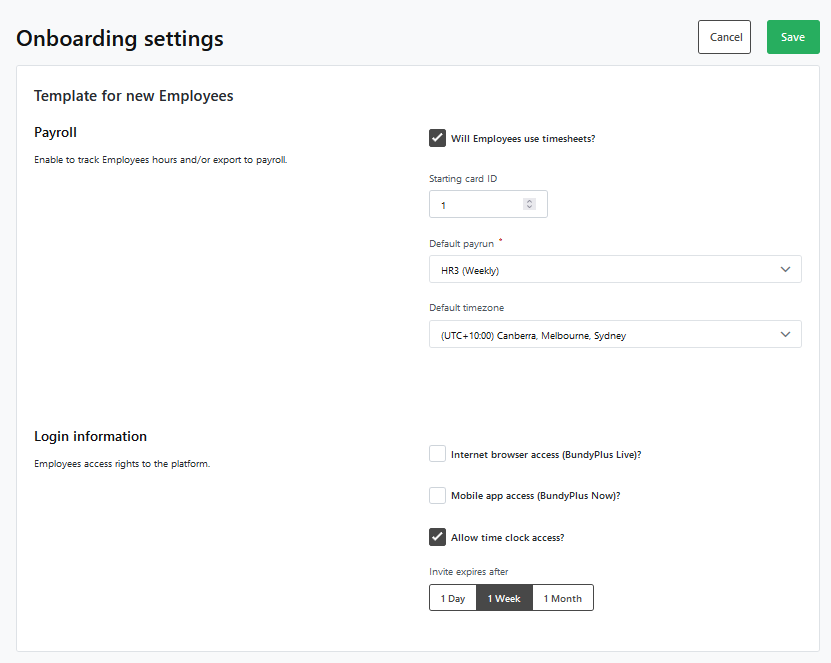Select the '1 Week' expiry segment

click(505, 598)
